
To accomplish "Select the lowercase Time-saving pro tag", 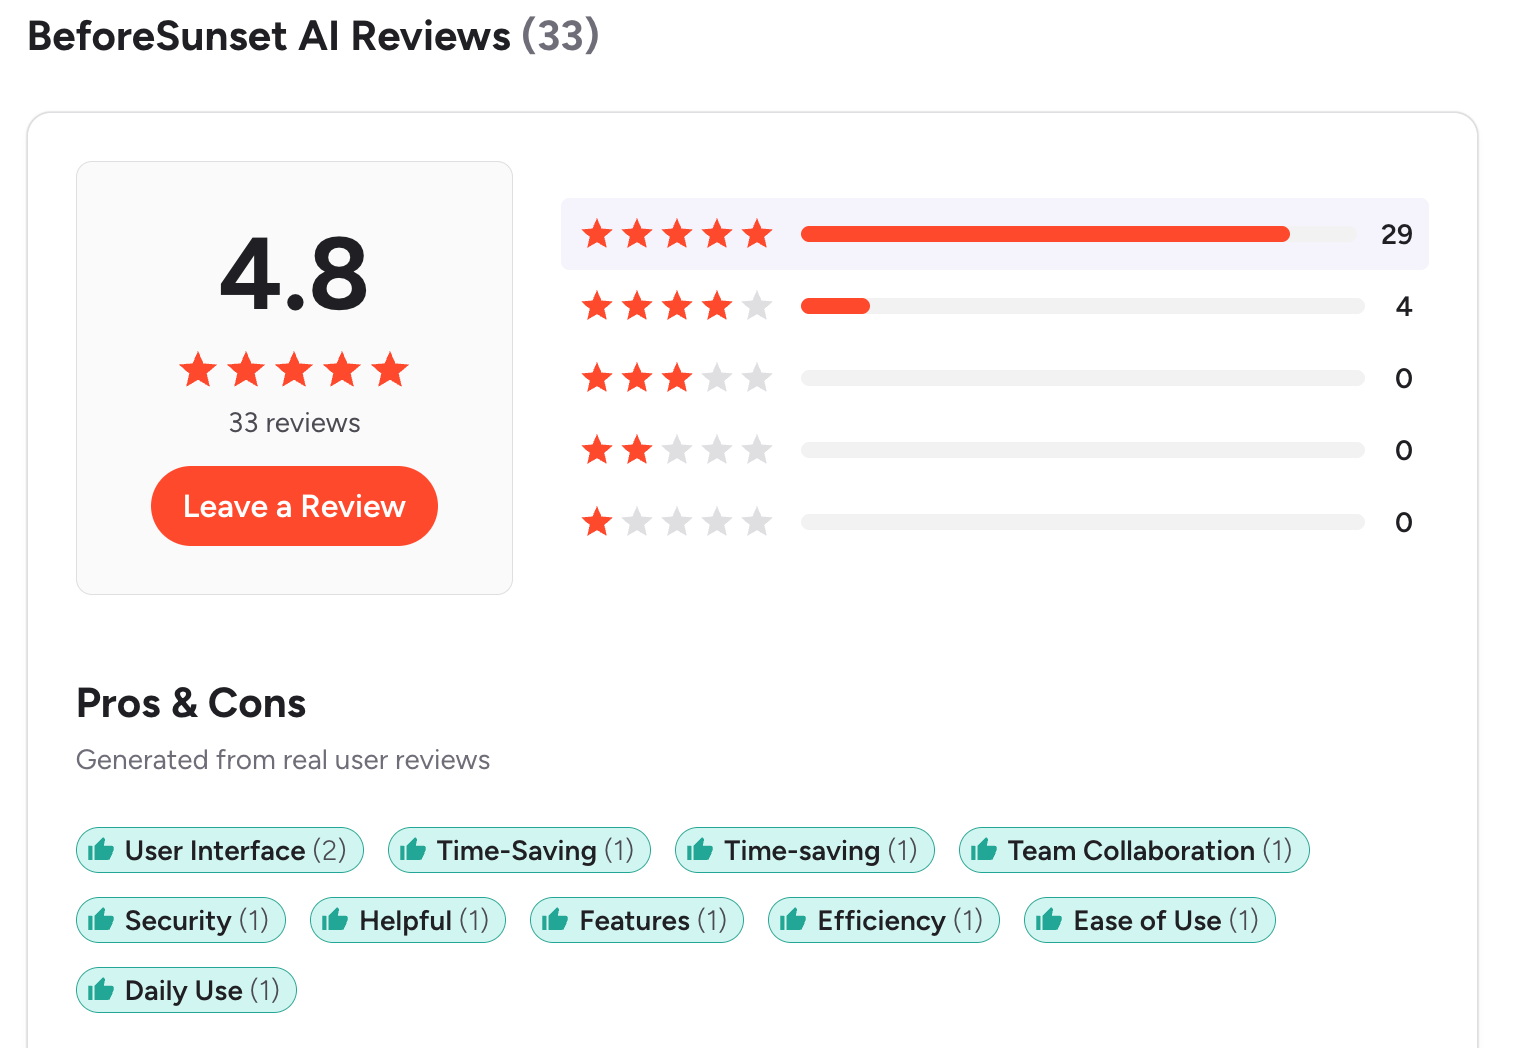I will 804,850.
